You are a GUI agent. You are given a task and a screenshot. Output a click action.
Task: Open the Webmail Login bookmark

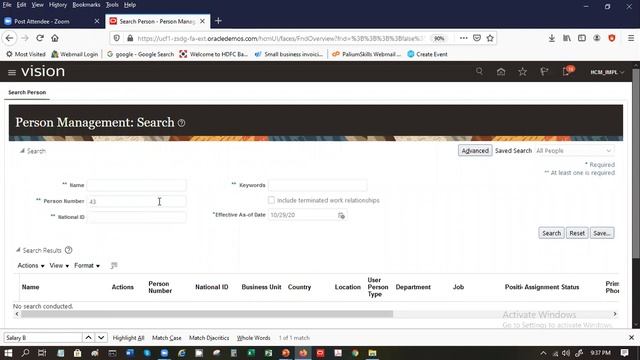tap(75, 54)
